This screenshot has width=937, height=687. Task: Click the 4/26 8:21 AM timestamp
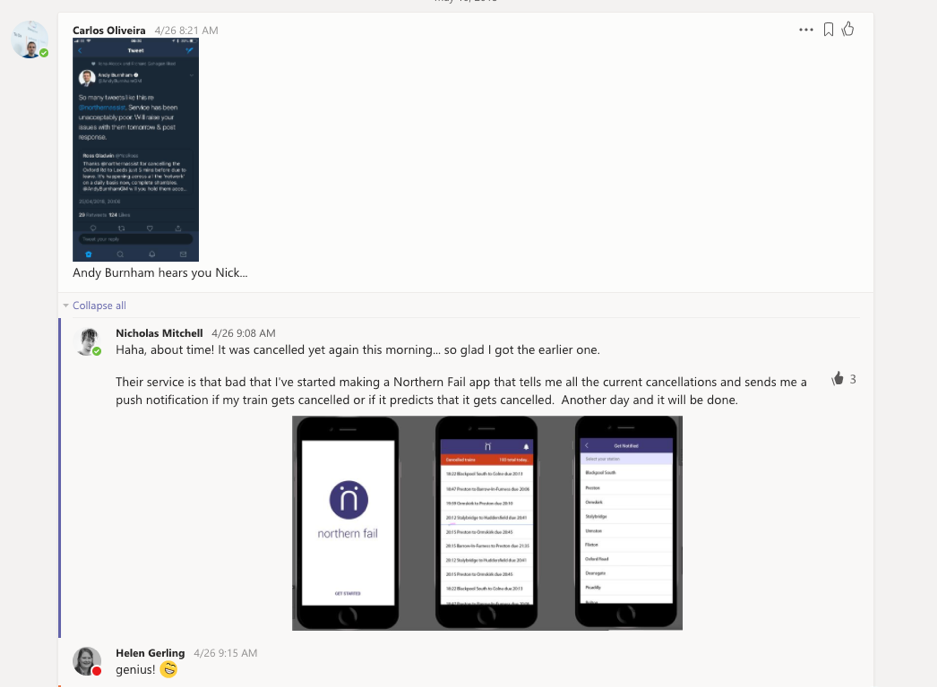tap(186, 30)
